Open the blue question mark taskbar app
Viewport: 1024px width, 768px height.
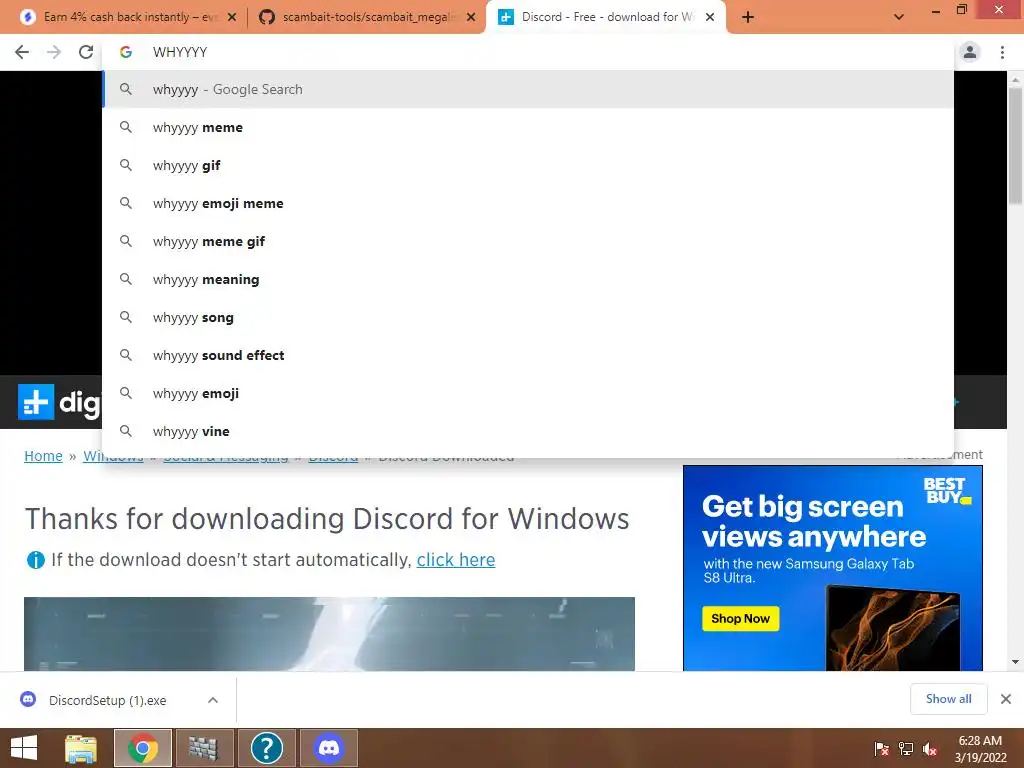tap(266, 748)
